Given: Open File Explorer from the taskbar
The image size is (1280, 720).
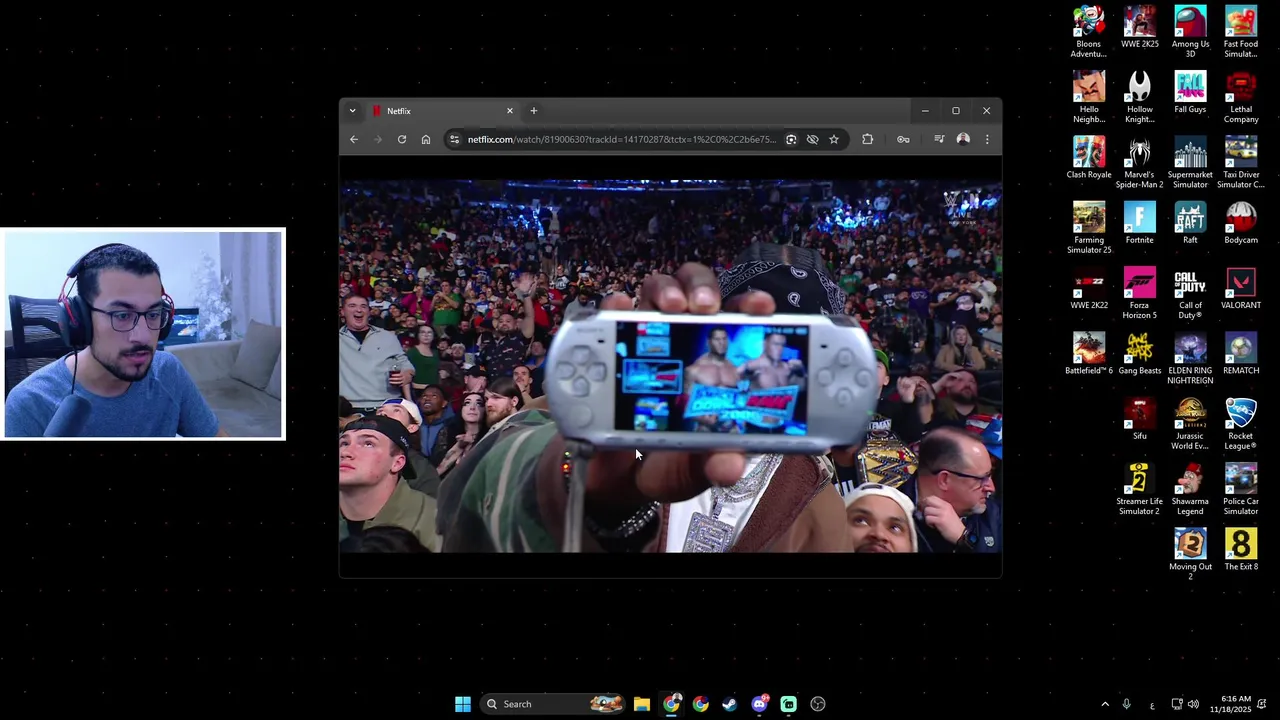Looking at the screenshot, I should (x=642, y=704).
